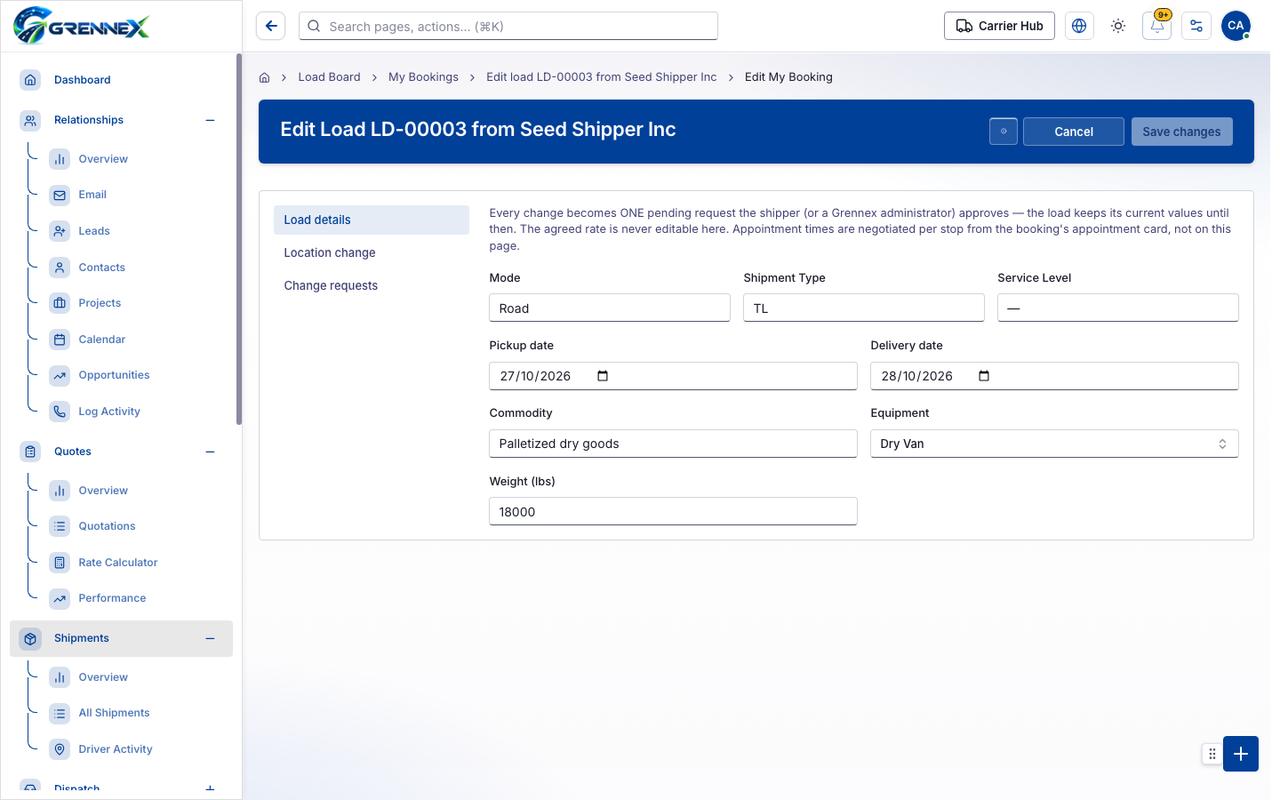Open Quotations under Quotes
1280x800 pixels.
click(x=107, y=526)
